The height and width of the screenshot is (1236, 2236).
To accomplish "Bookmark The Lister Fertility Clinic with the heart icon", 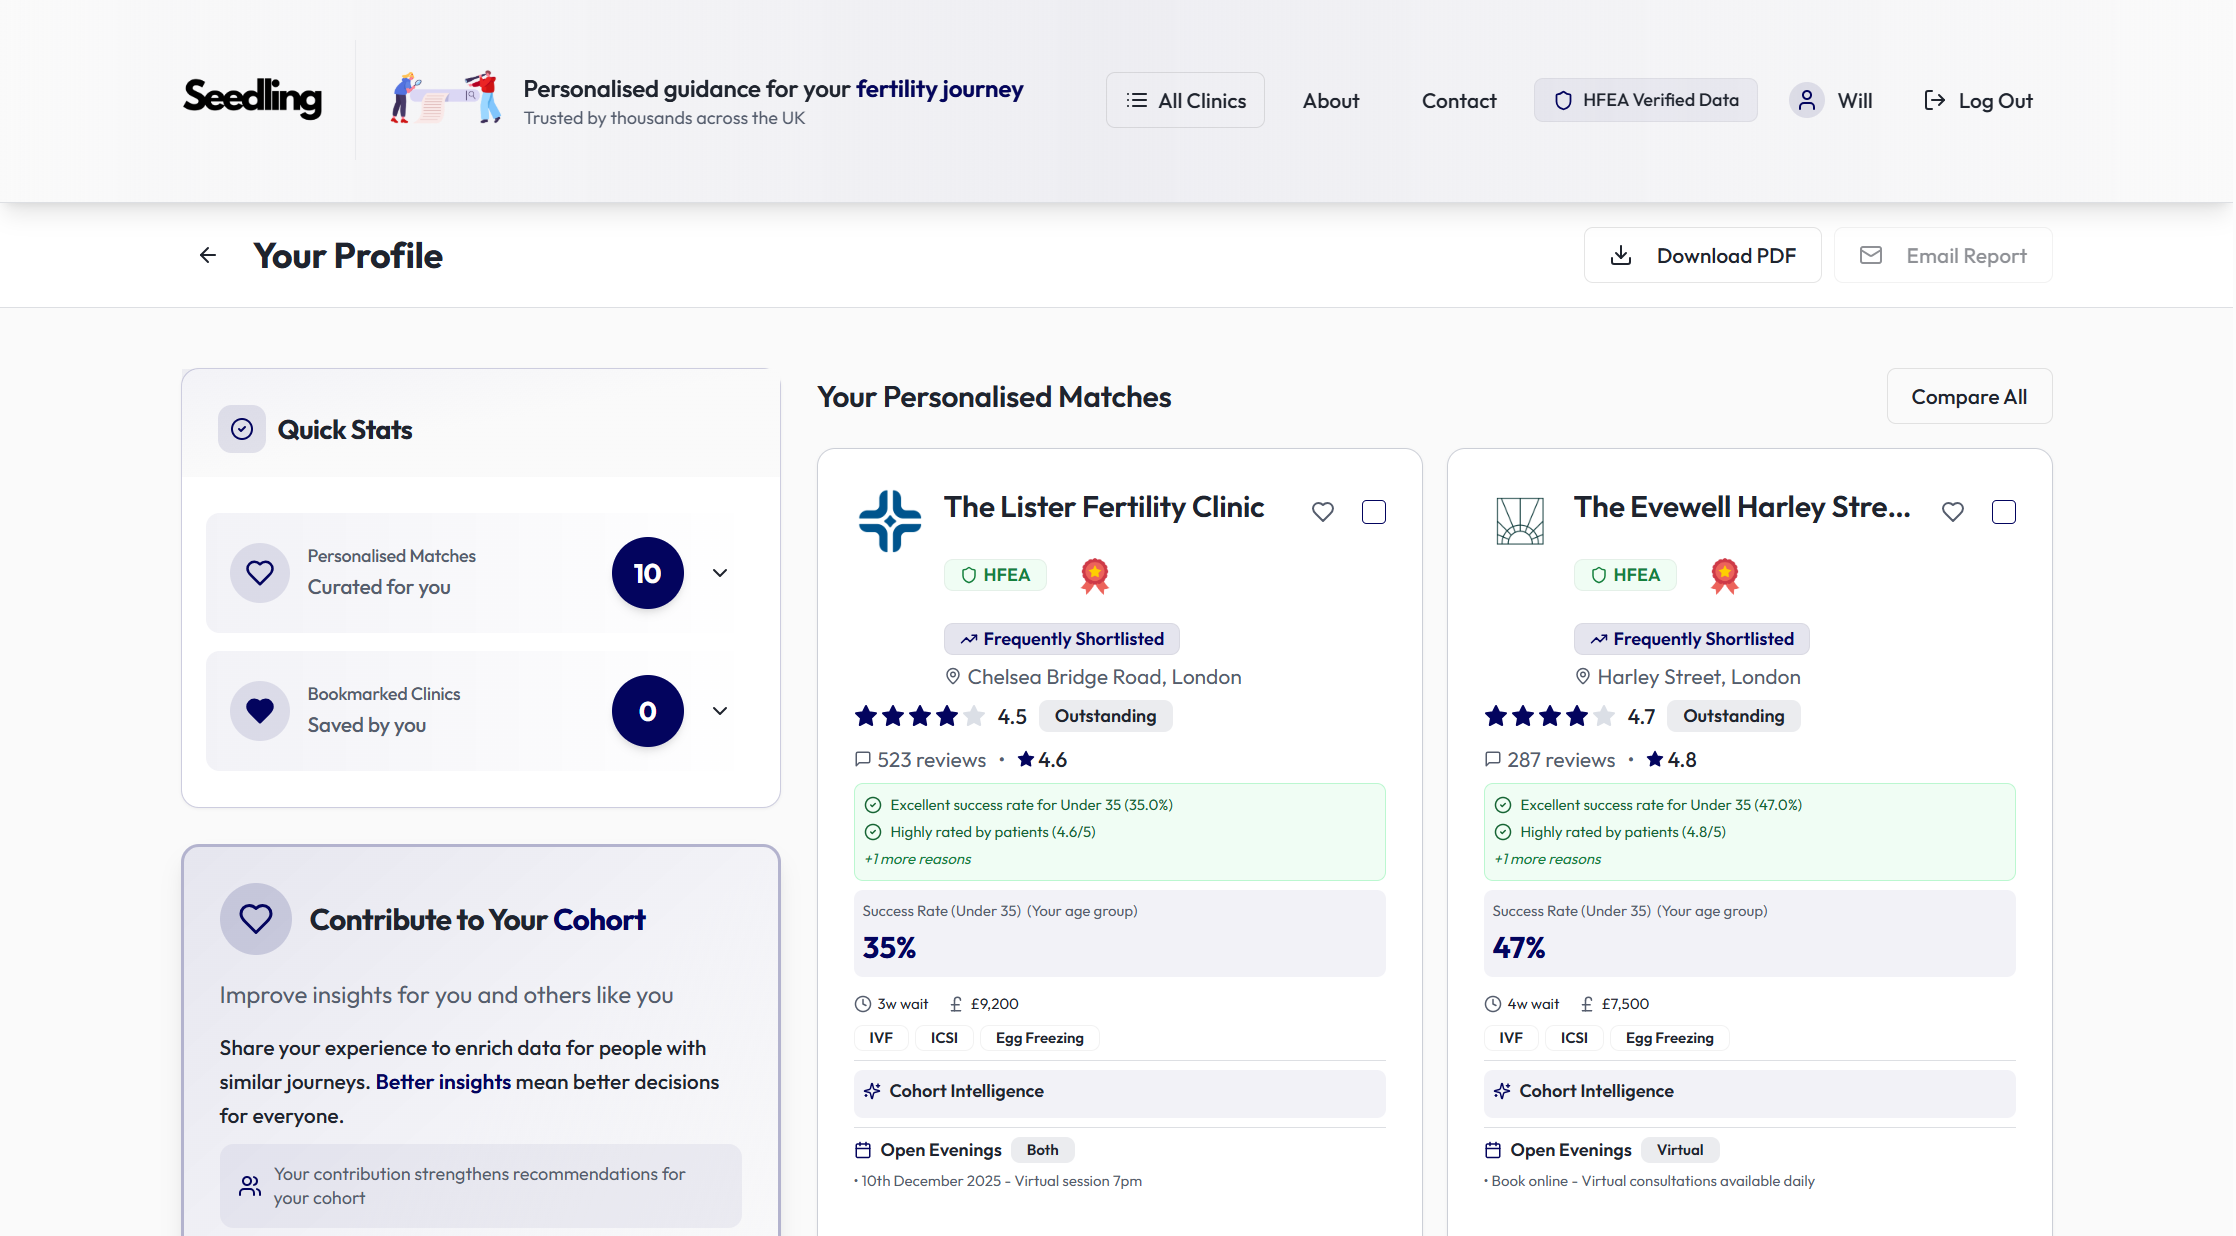I will 1322,511.
